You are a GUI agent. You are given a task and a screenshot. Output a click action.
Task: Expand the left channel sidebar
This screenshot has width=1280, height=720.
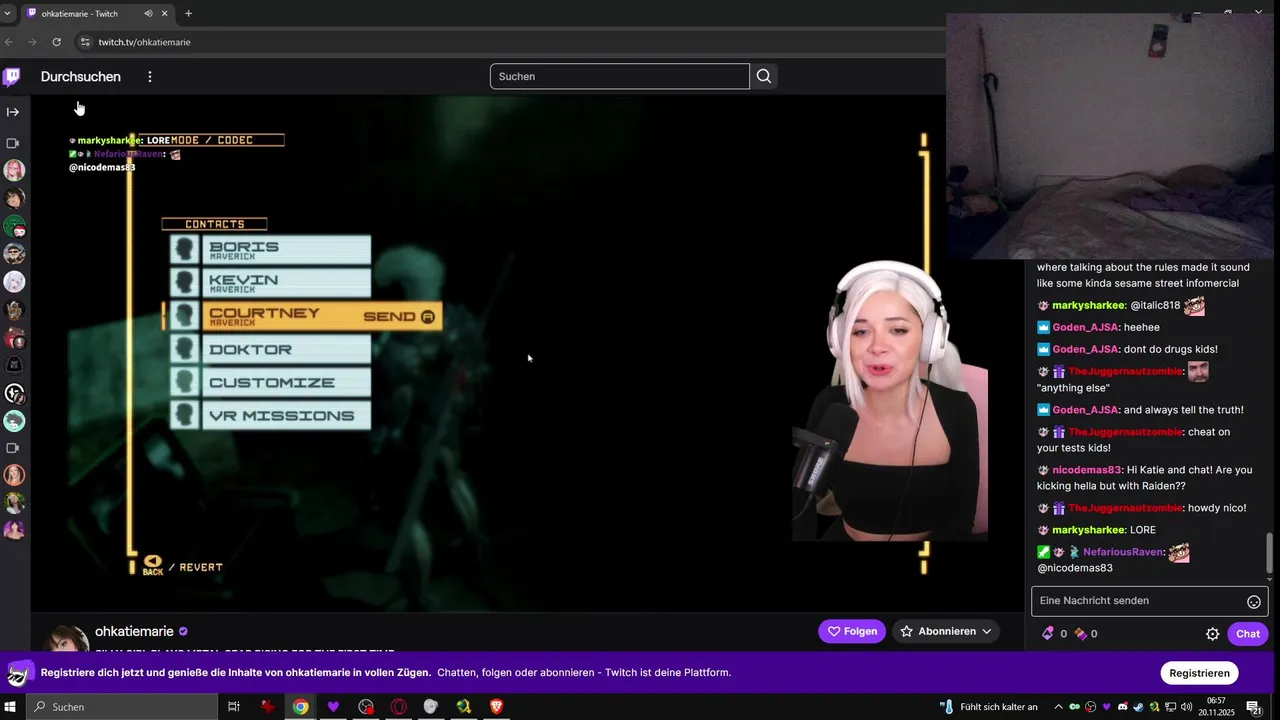13,112
